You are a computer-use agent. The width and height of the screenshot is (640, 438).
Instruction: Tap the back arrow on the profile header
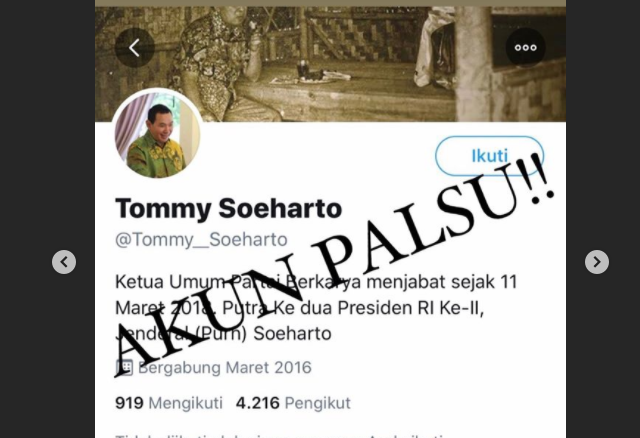click(x=135, y=48)
